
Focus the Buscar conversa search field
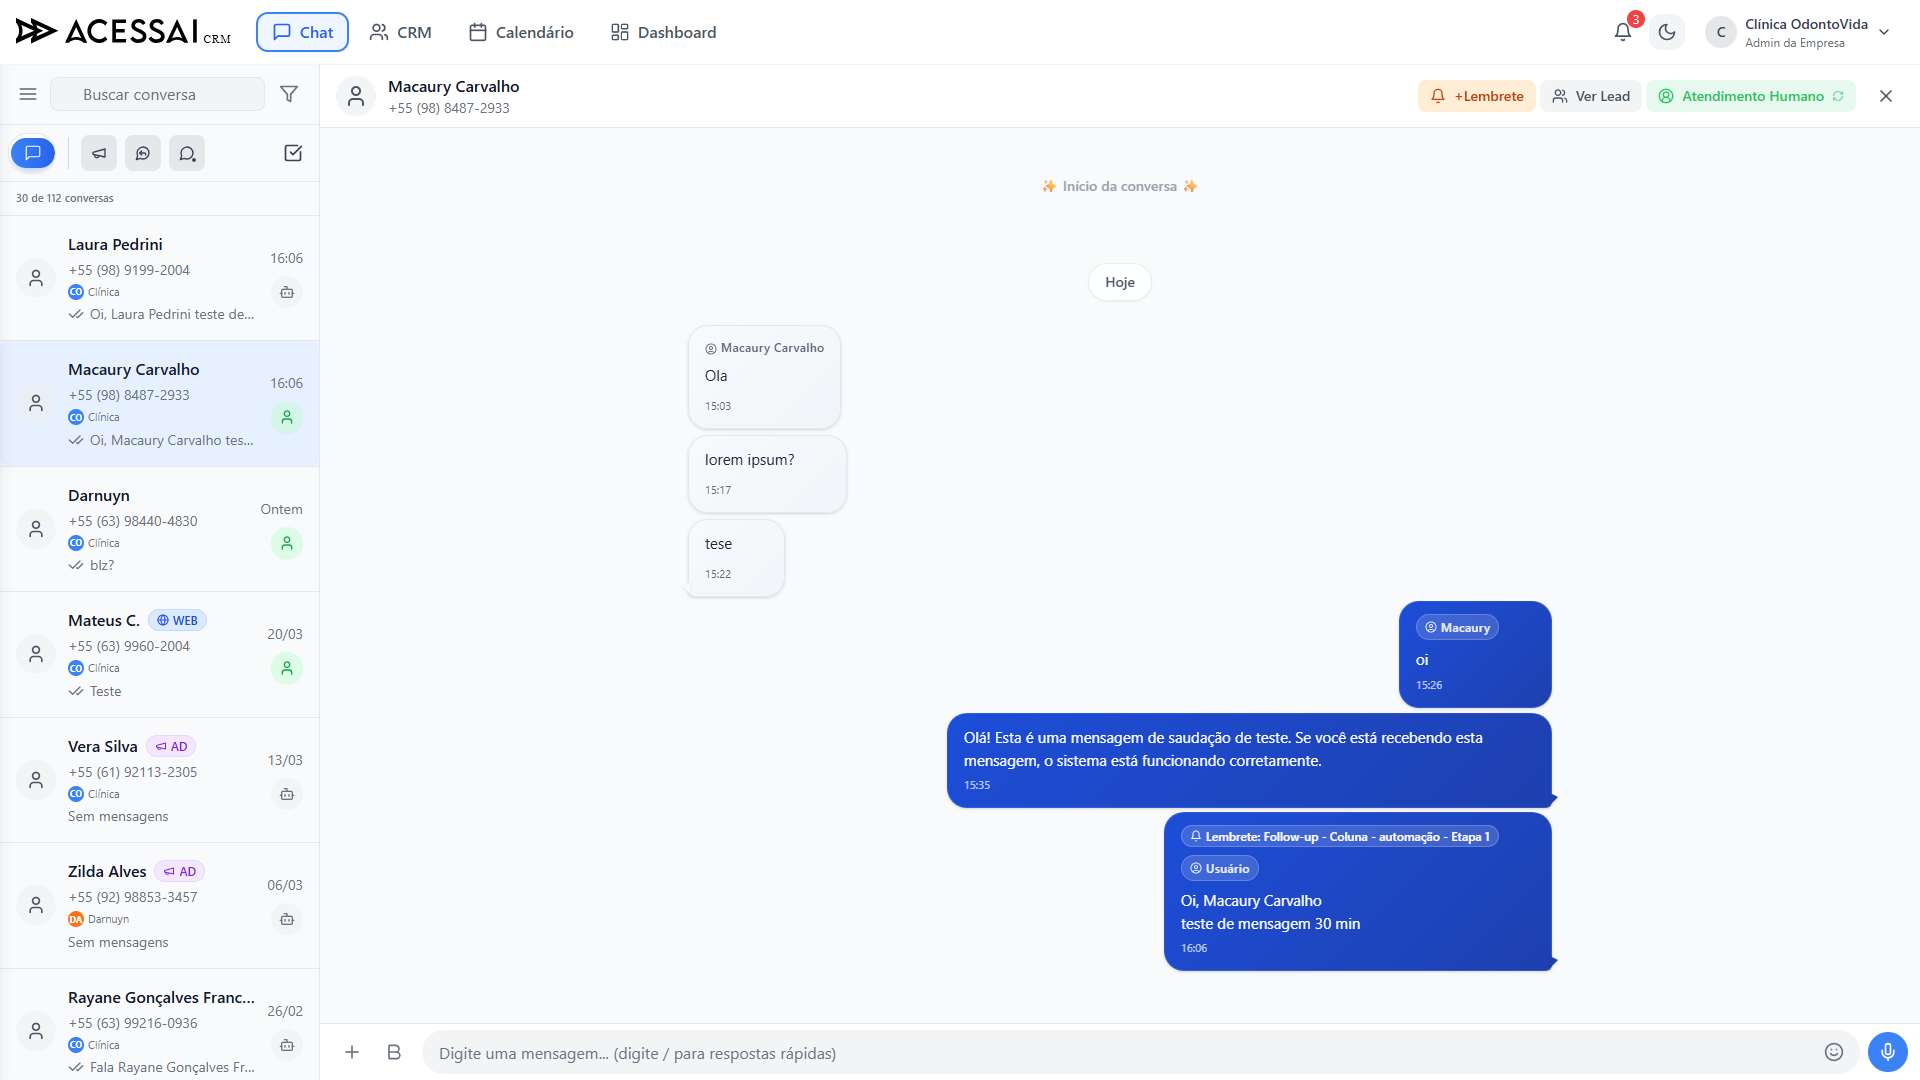157,94
